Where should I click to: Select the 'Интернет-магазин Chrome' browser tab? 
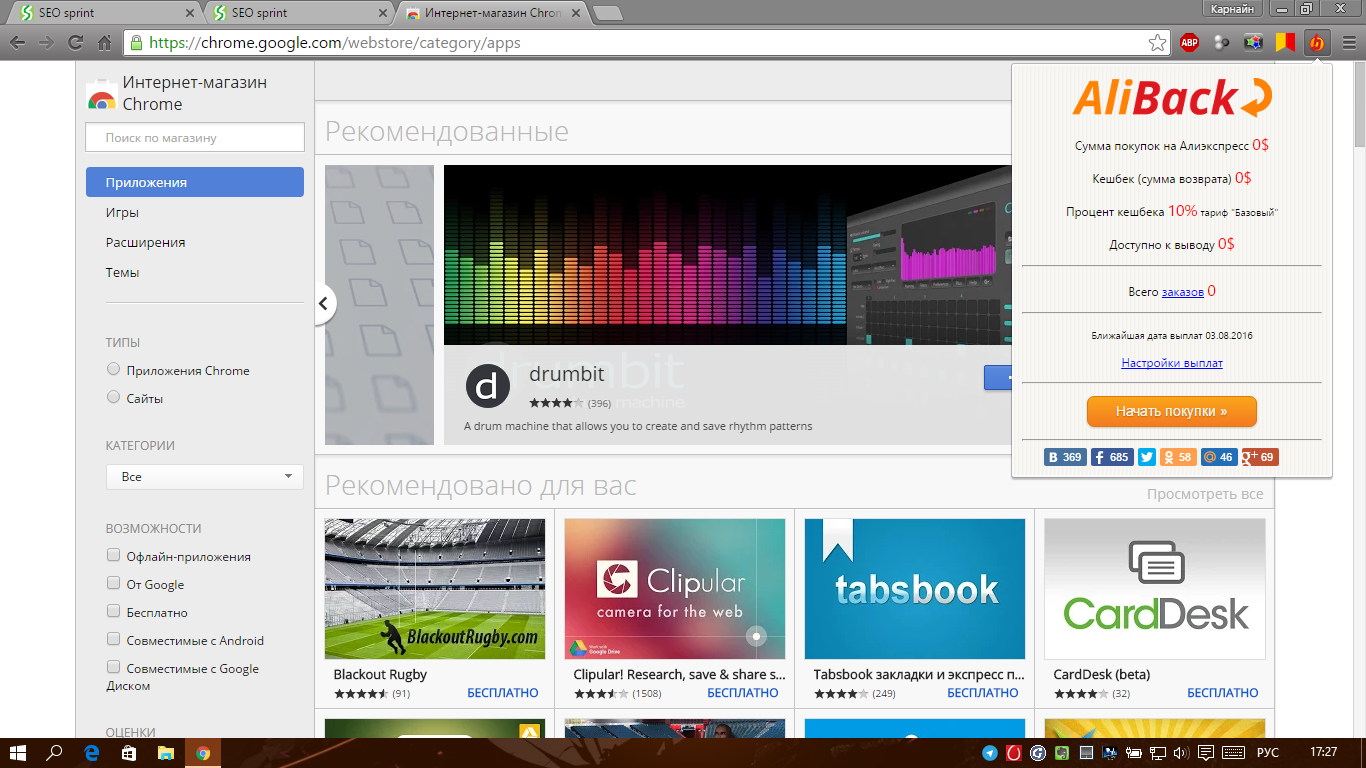pyautogui.click(x=493, y=13)
